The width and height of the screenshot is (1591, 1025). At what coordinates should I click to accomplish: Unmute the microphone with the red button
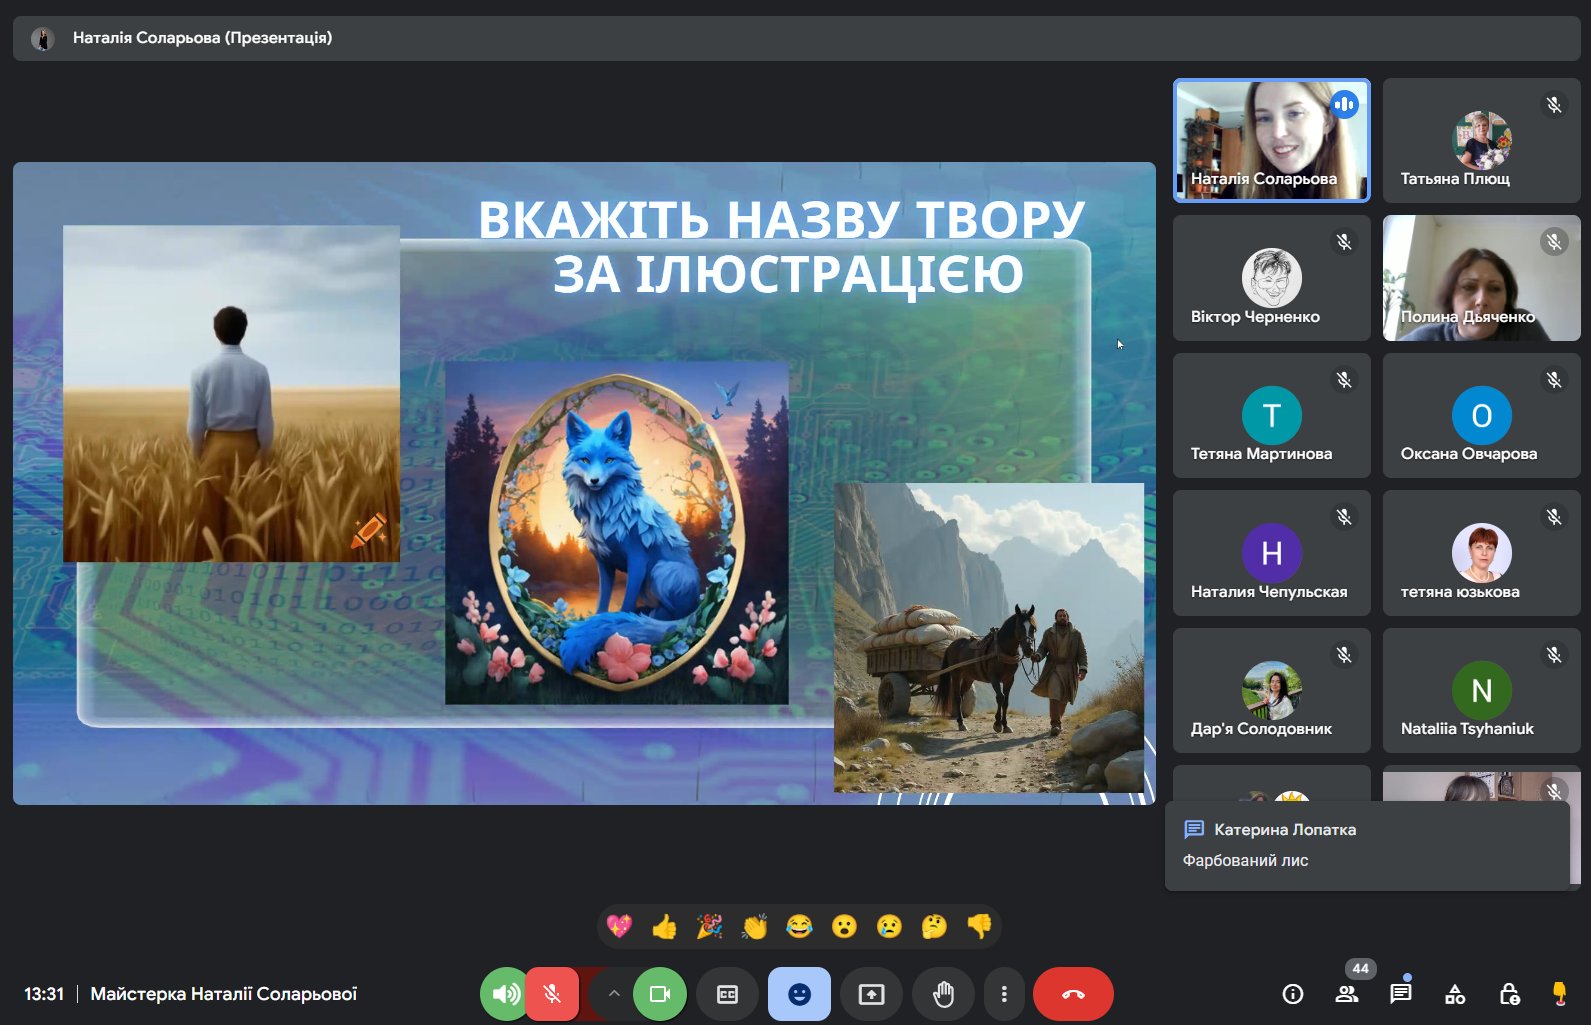tap(551, 994)
